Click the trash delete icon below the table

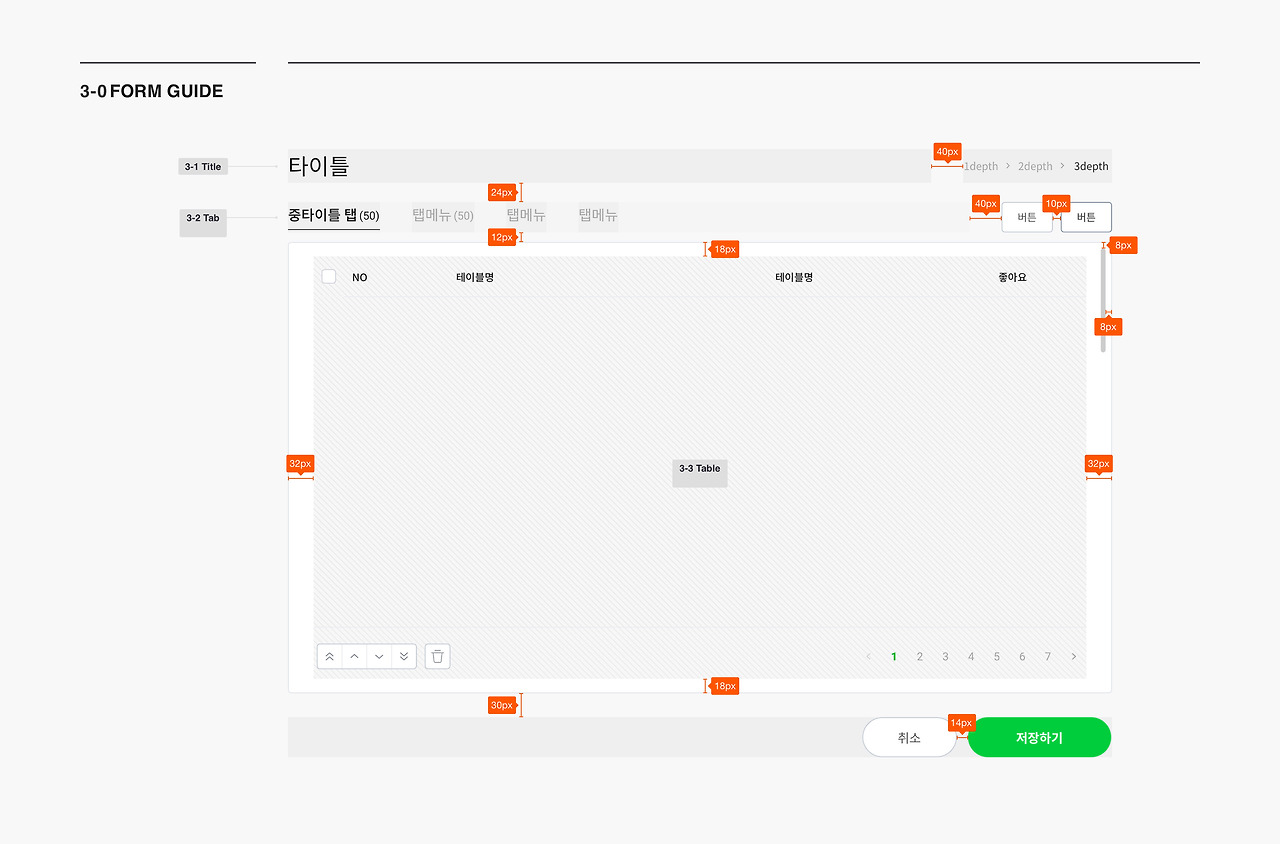click(437, 656)
